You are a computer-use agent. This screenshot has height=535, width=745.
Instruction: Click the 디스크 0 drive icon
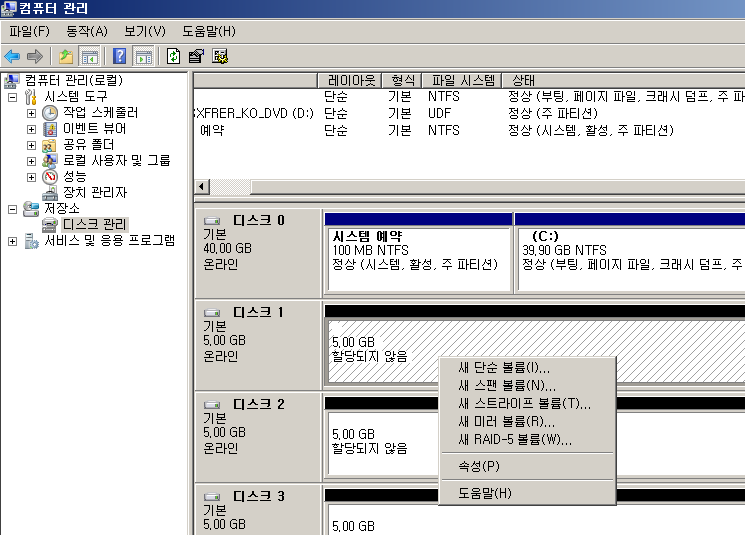tap(212, 221)
